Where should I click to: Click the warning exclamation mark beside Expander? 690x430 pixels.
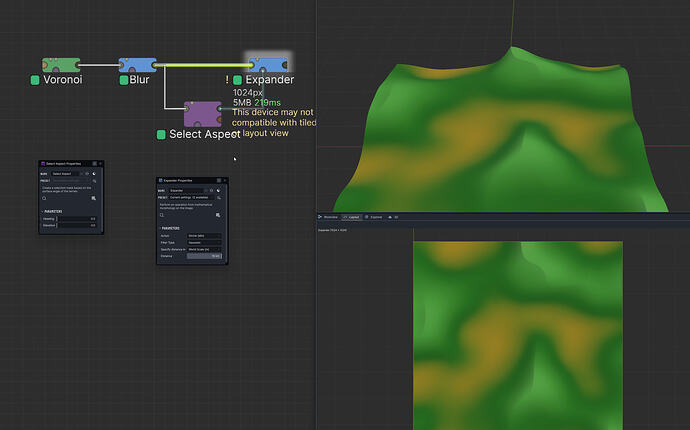[227, 80]
